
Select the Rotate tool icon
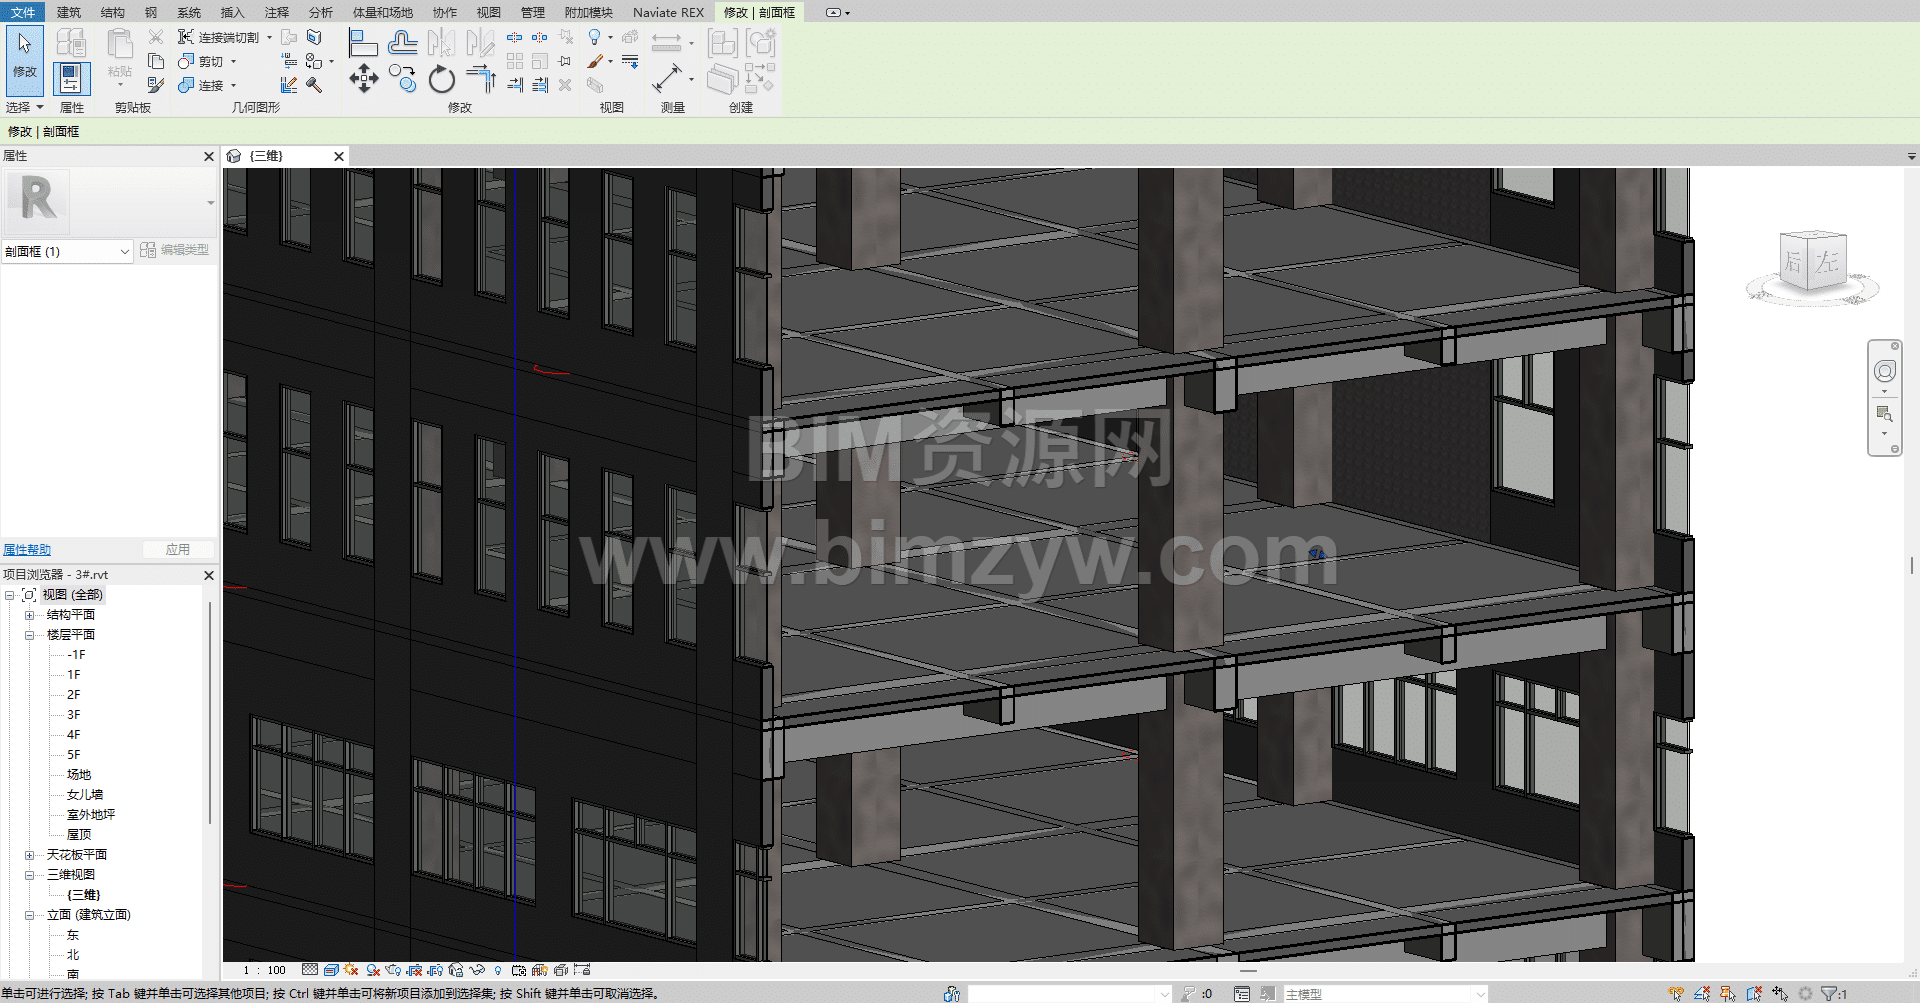pos(441,78)
